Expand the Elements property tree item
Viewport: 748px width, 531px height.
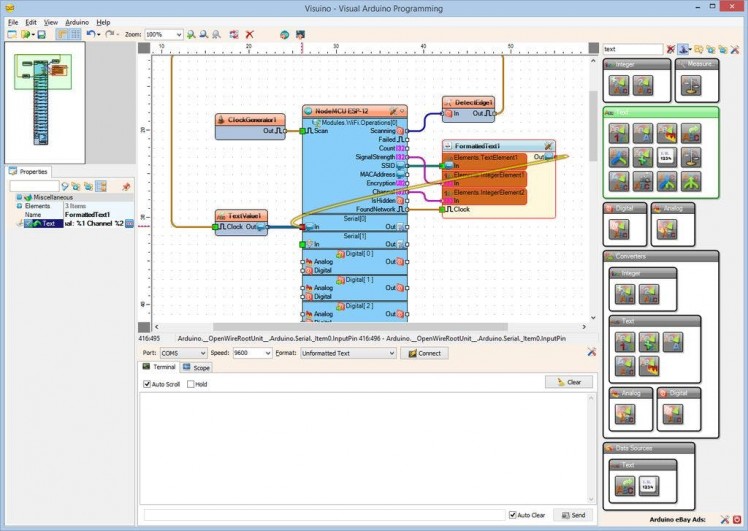point(20,205)
